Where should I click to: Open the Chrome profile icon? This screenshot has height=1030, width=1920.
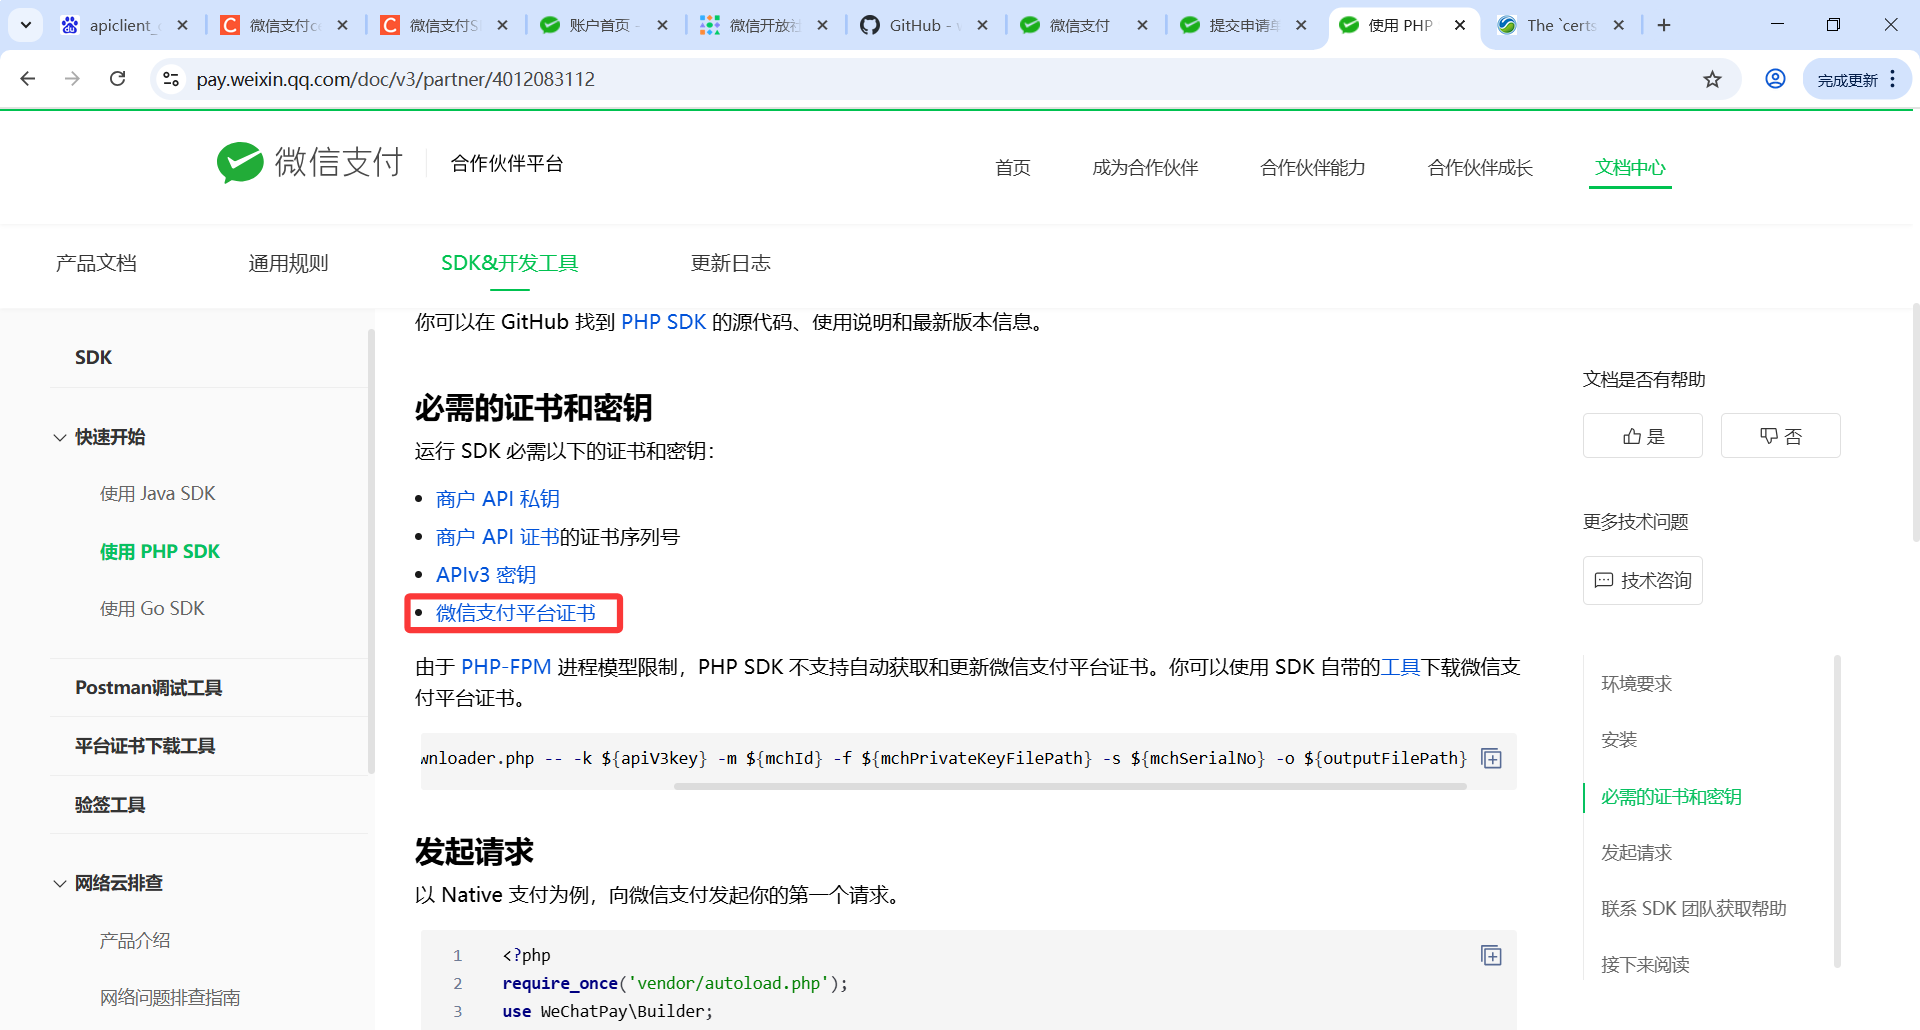click(x=1775, y=79)
